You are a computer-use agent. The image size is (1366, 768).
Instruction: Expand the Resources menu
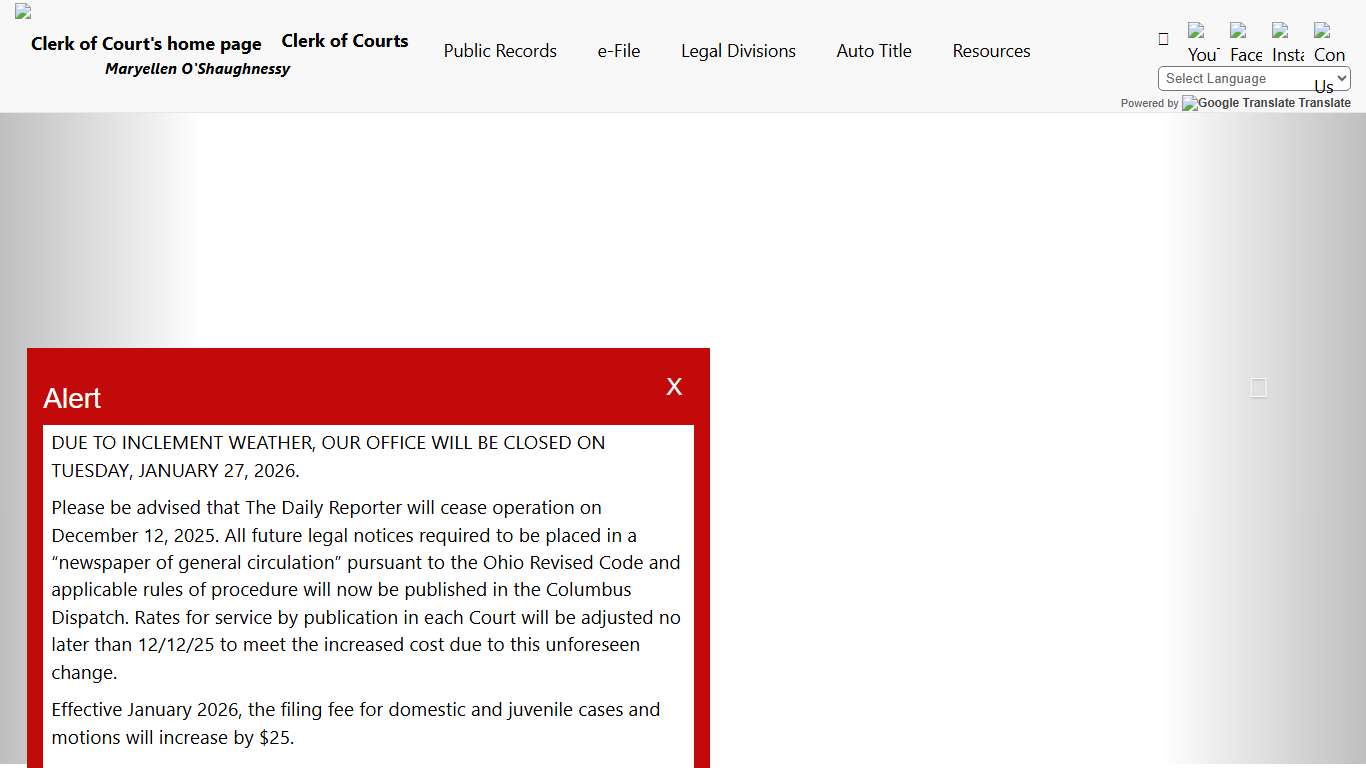coord(991,51)
